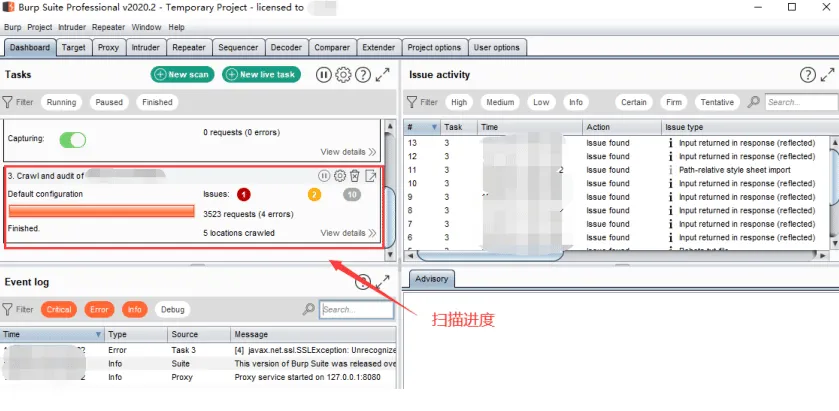Toggle the Running tasks filter
Image resolution: width=839 pixels, height=411 pixels.
tap(61, 102)
